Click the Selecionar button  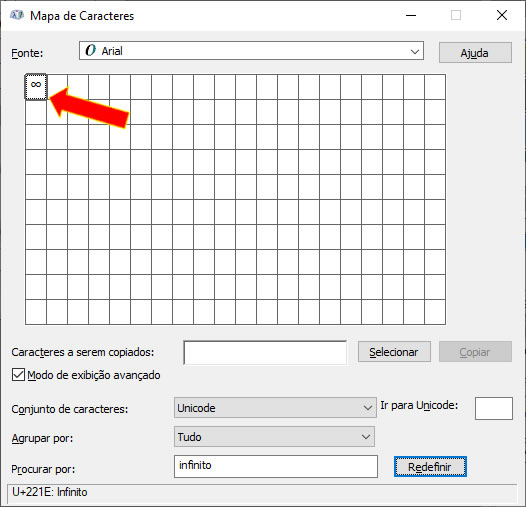coord(394,352)
